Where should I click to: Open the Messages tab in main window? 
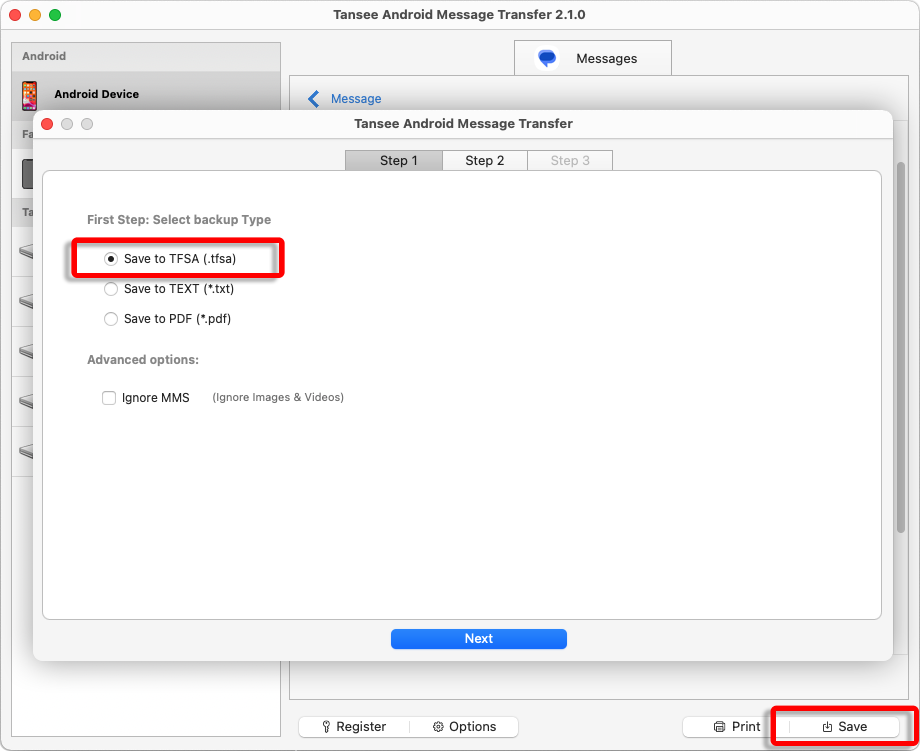pos(593,58)
